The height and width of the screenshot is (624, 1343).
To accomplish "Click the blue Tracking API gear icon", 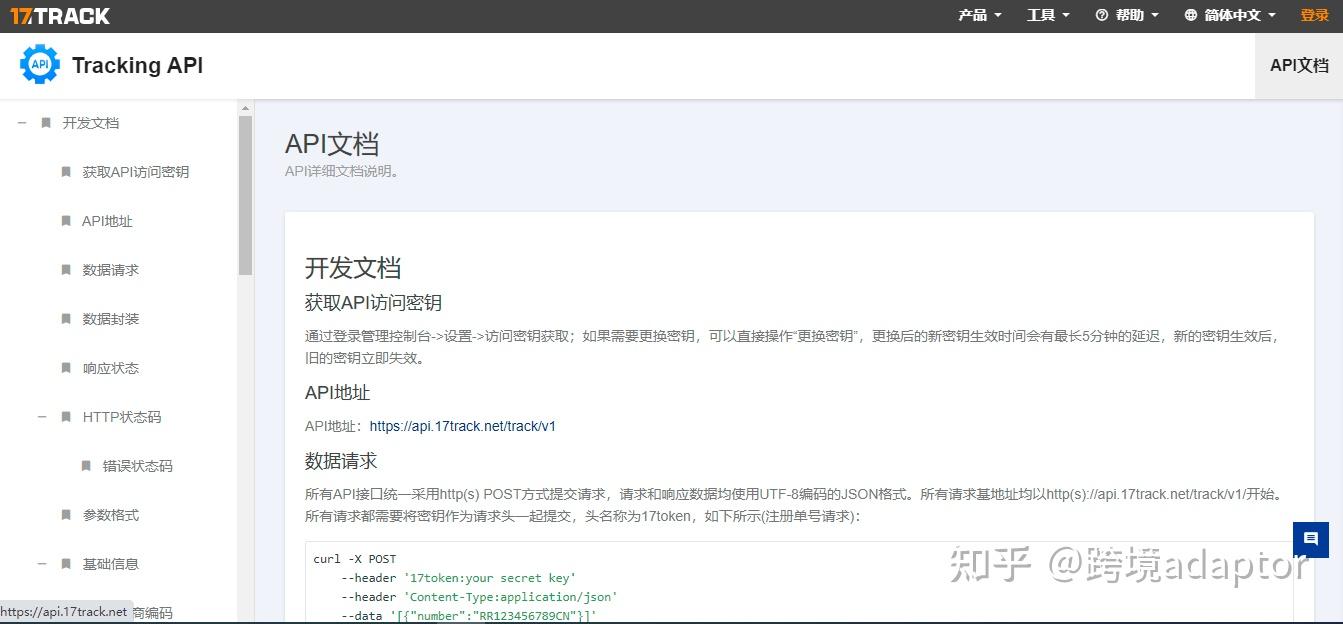I will click(39, 64).
